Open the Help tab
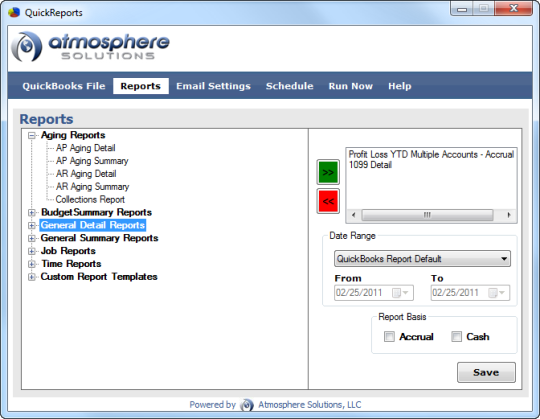 [399, 86]
